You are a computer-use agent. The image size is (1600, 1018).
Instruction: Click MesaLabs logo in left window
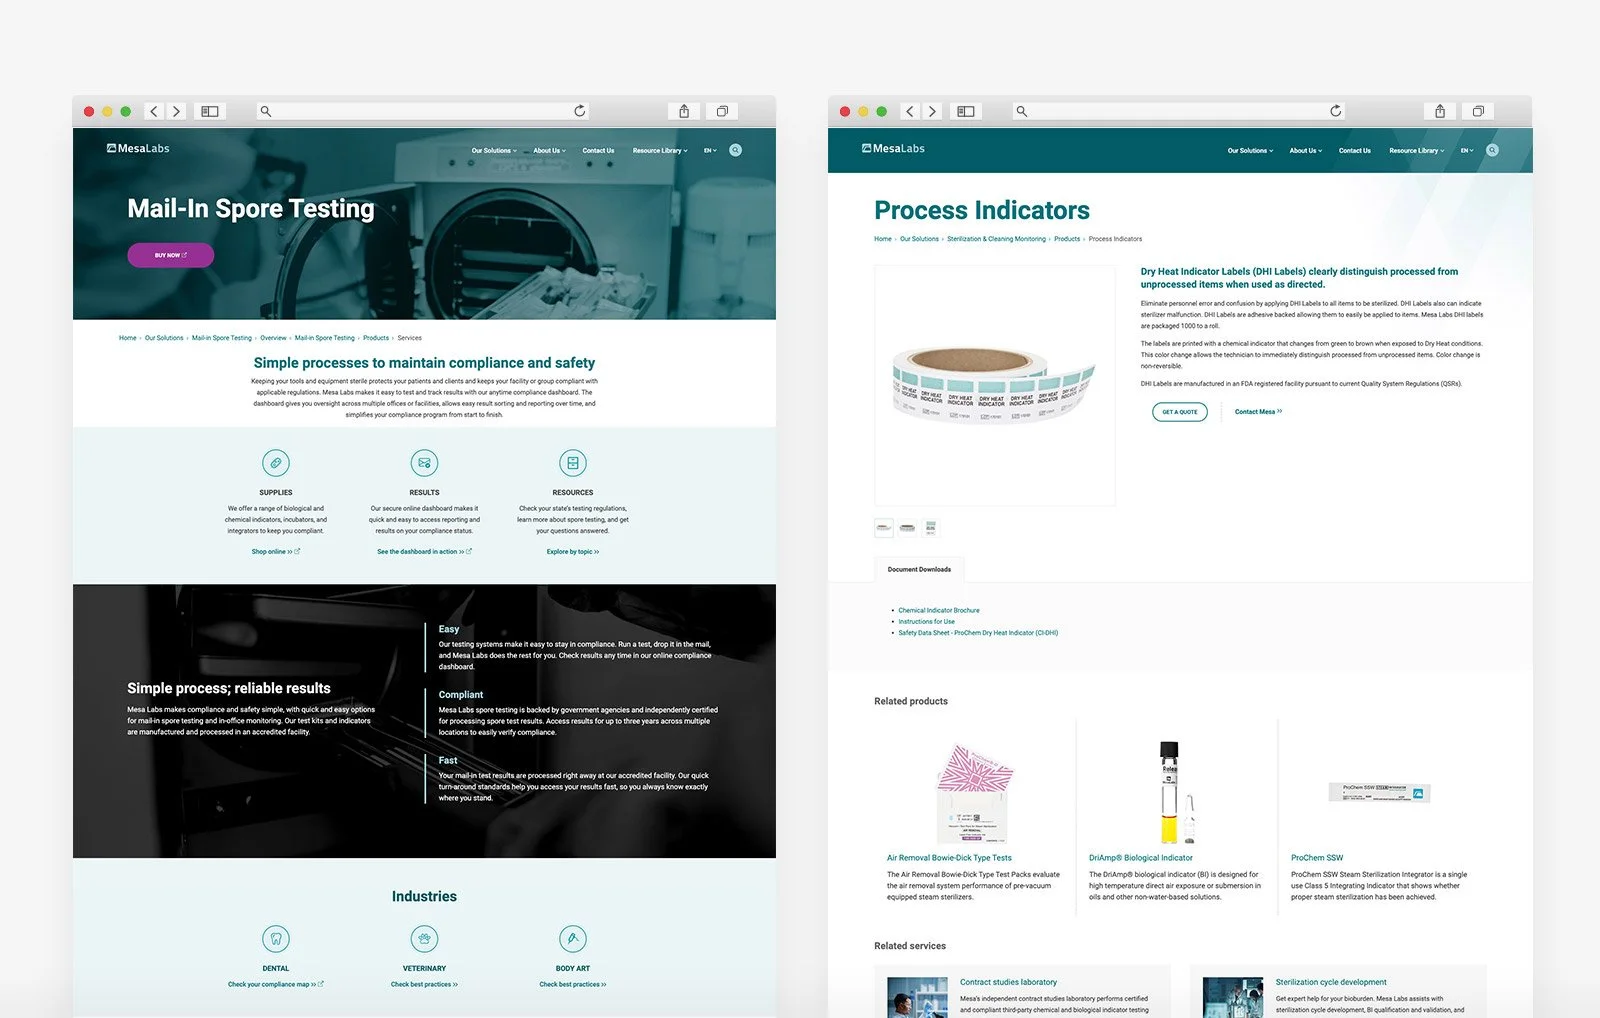(138, 148)
